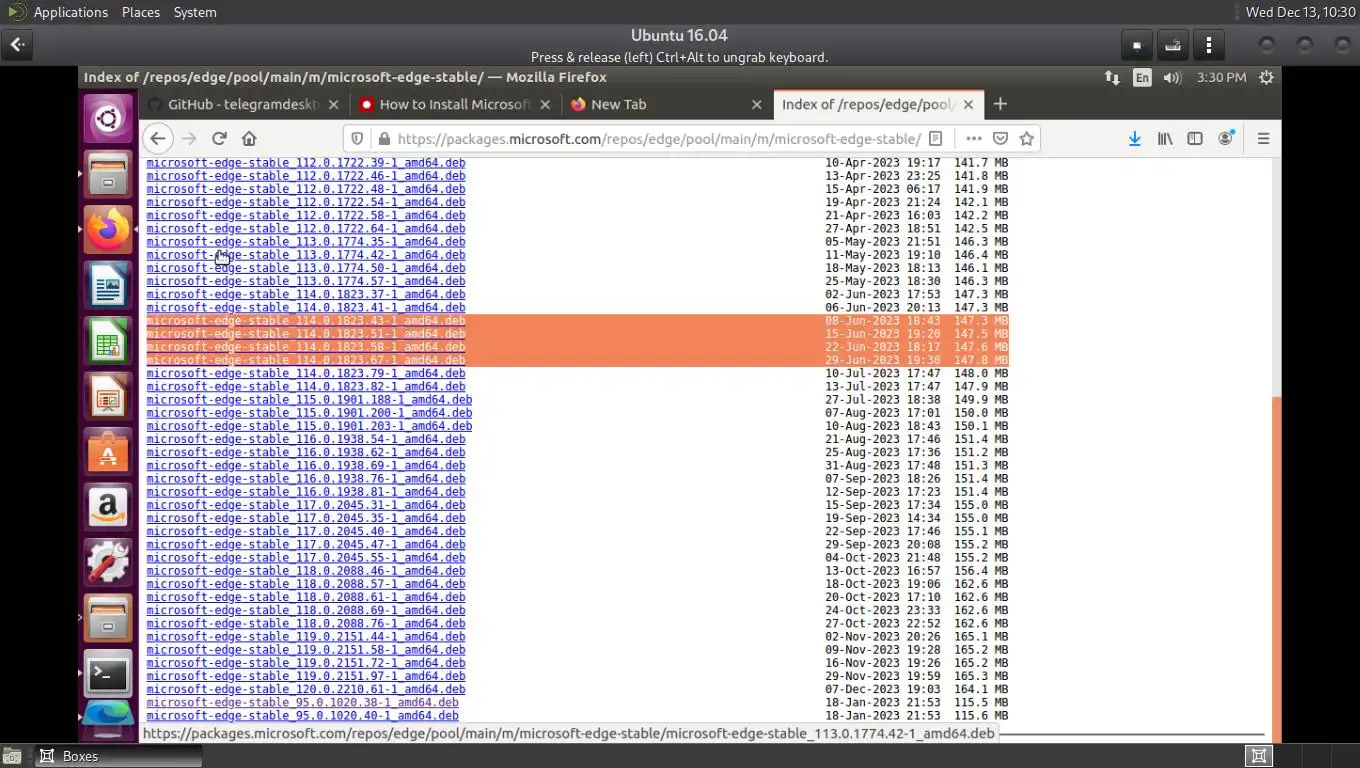This screenshot has width=1360, height=768.
Task: Save page to Pocket
Action: pos(1000,139)
